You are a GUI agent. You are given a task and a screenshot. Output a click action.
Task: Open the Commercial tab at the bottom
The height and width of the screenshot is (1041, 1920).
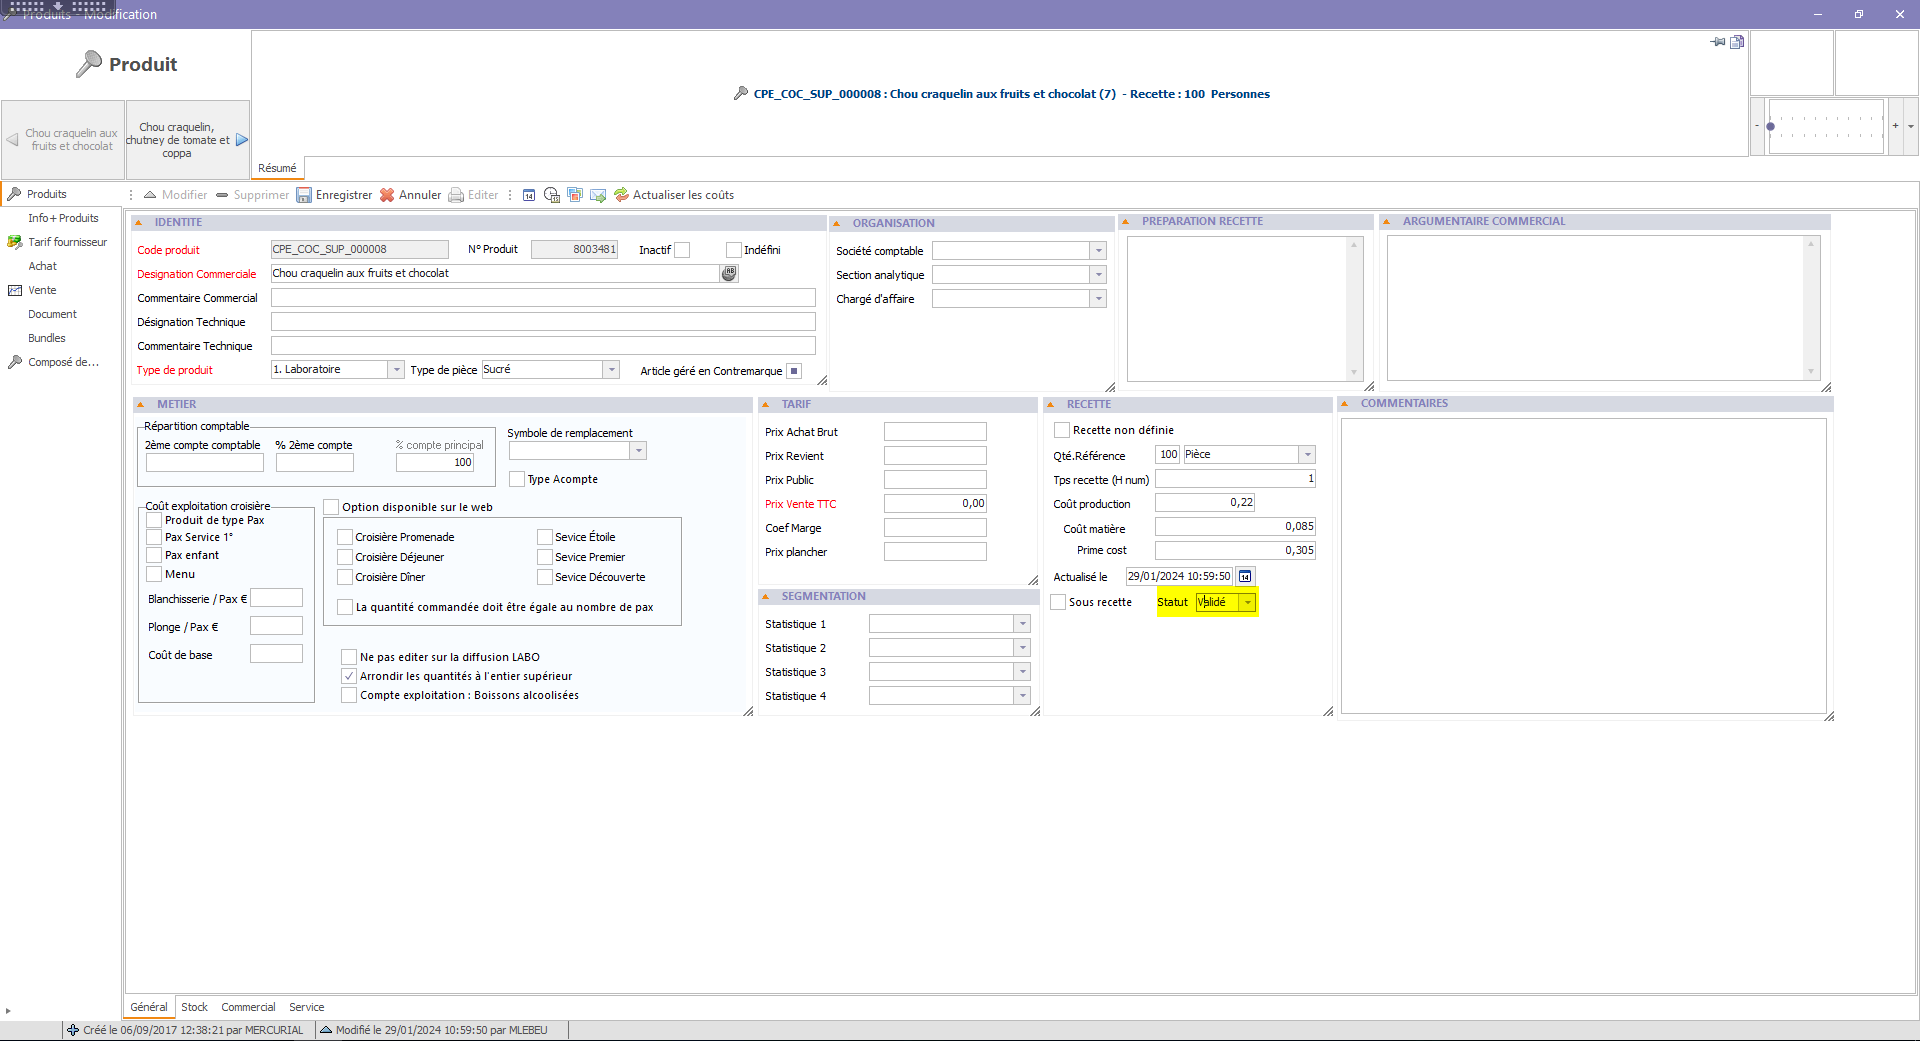point(248,1007)
